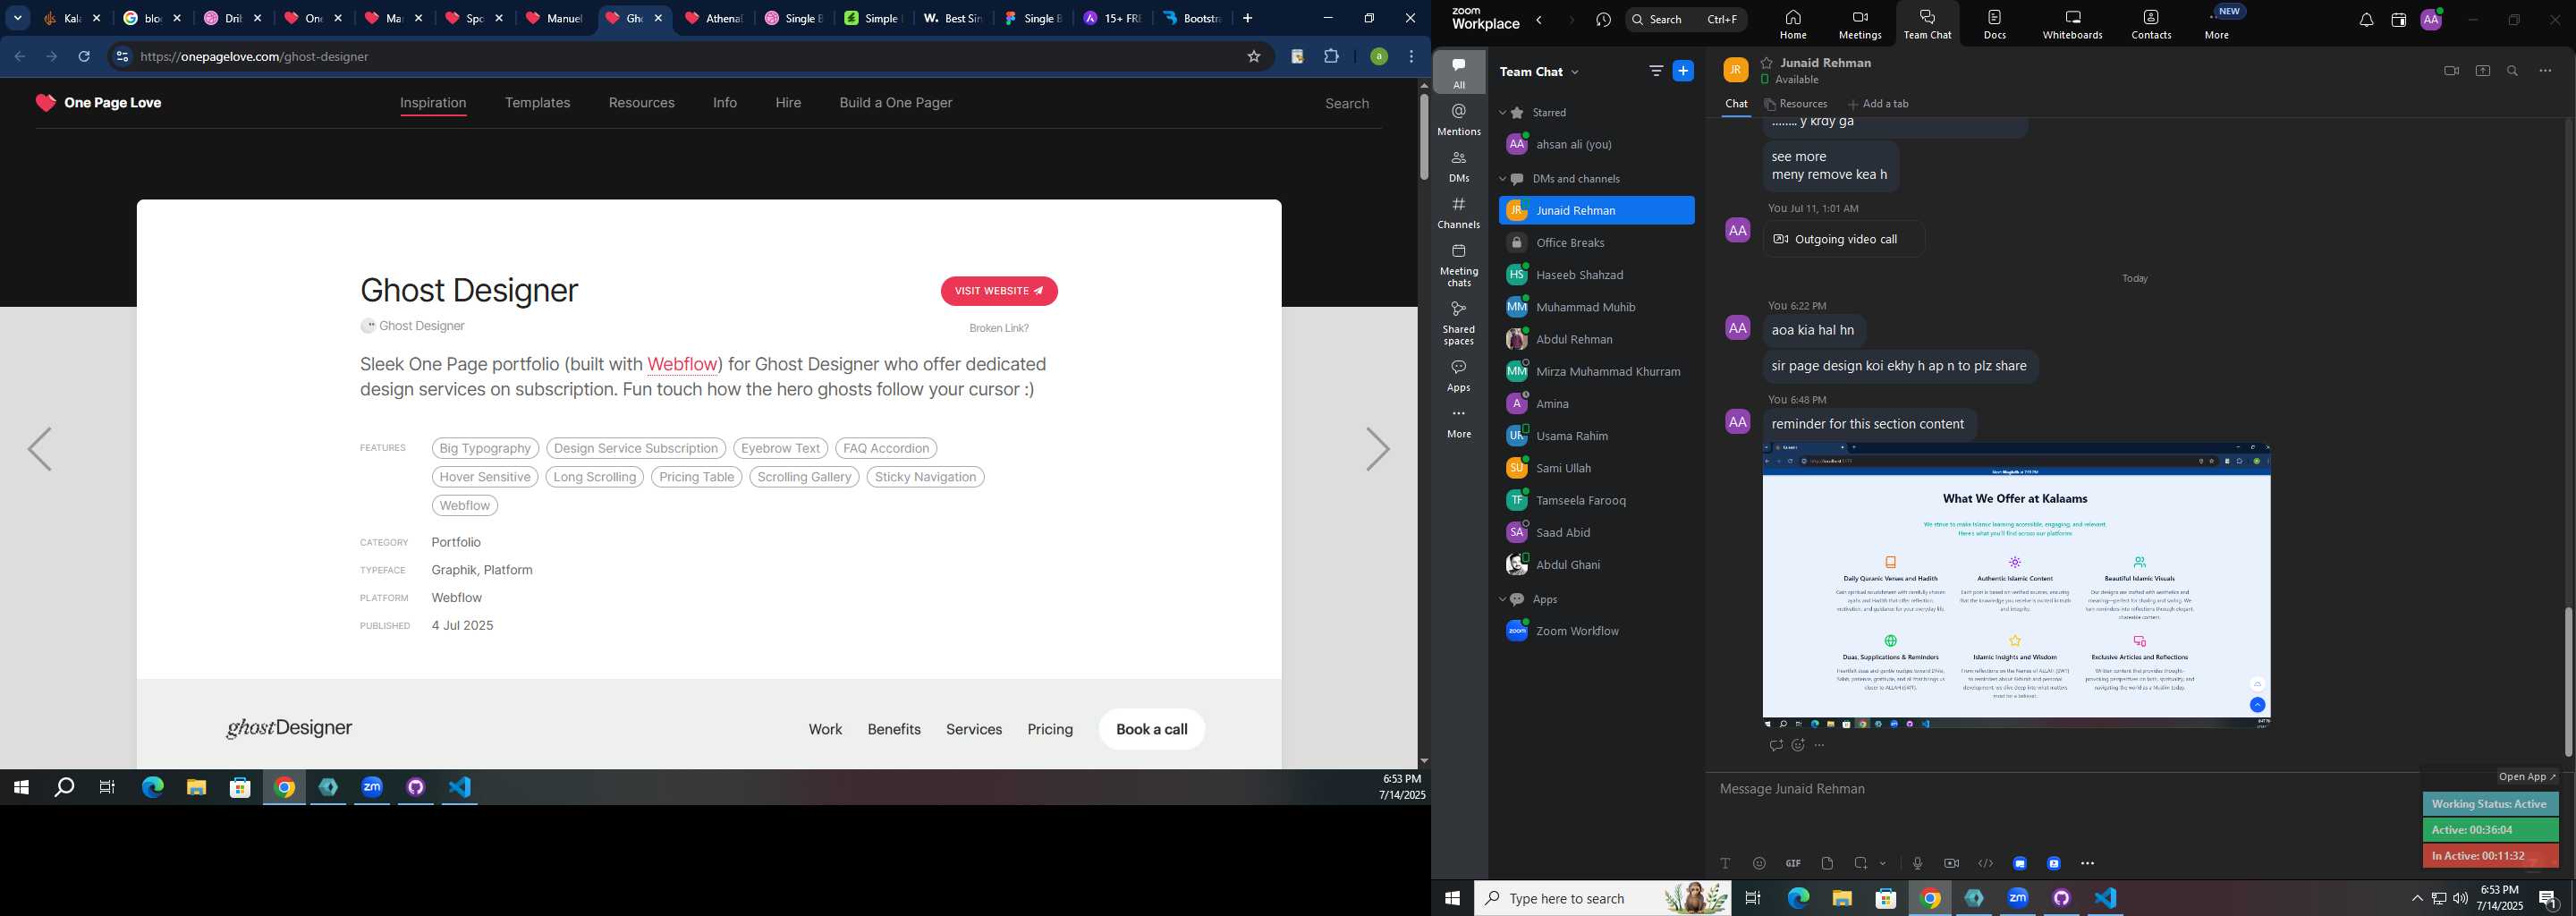Go to next site with right arrow
Viewport: 2576px width, 916px height.
[1378, 449]
